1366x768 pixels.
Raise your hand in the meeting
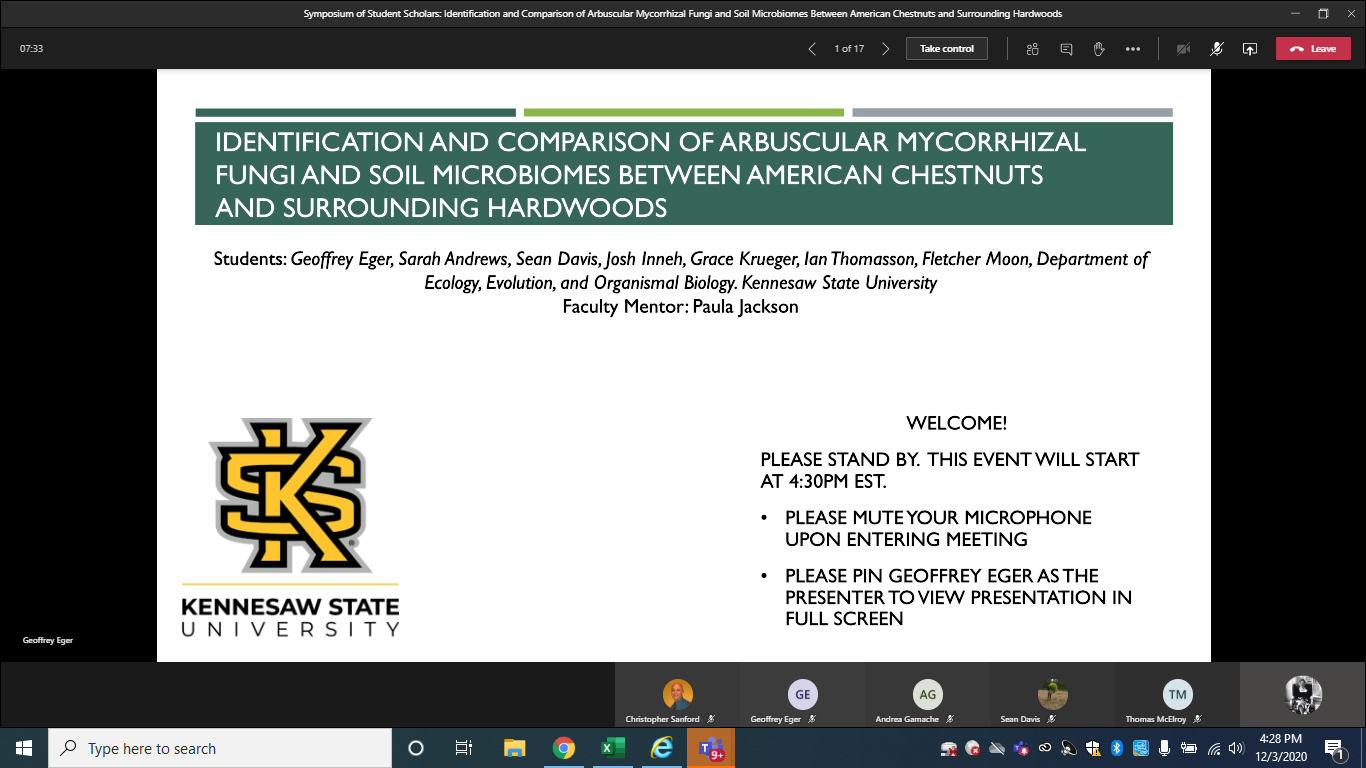(x=1099, y=49)
